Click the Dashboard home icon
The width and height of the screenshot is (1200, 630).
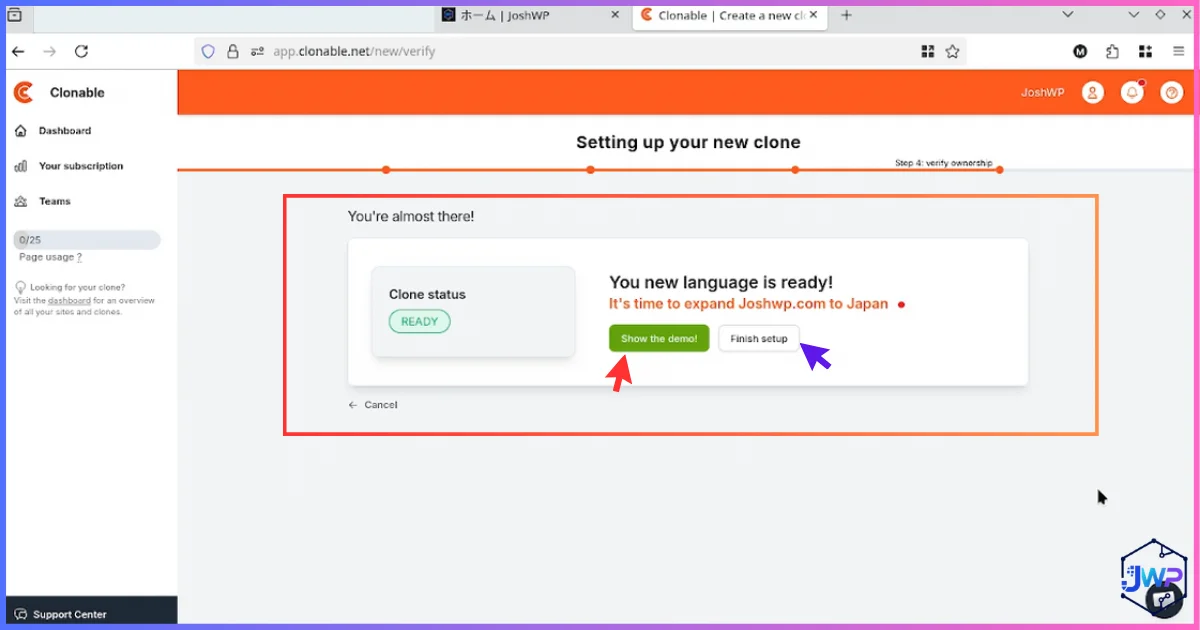pos(21,131)
